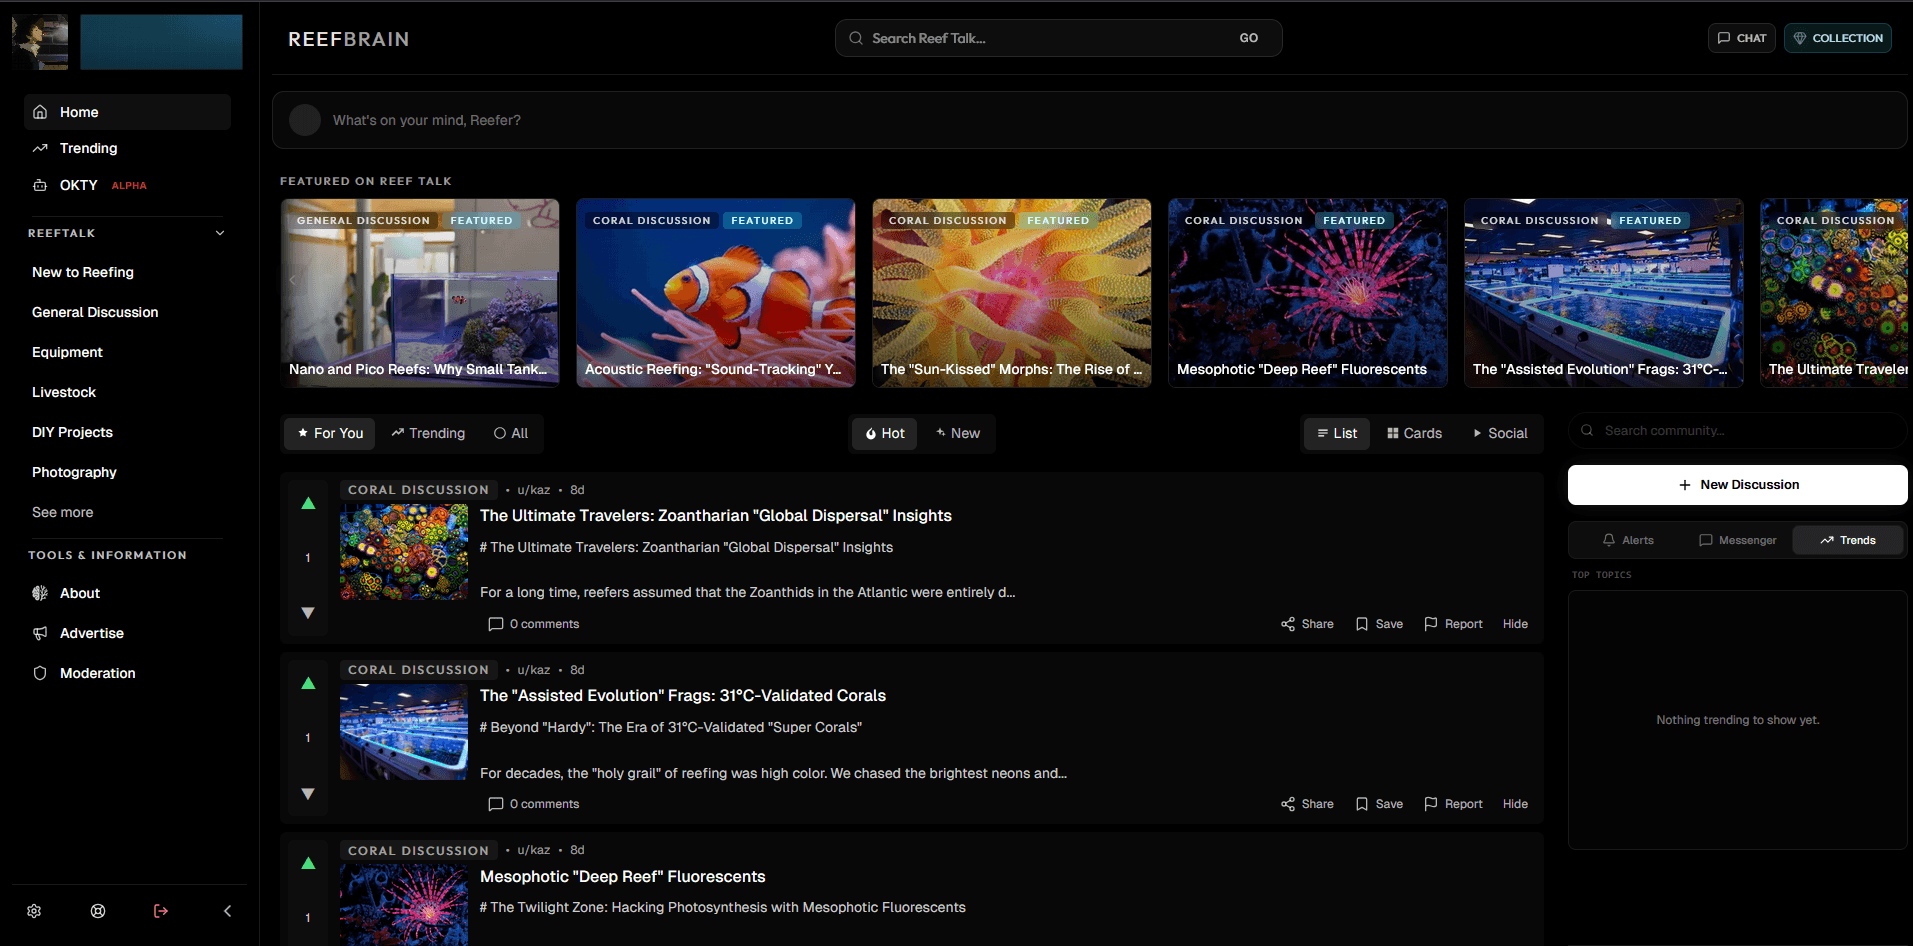Expand See more in ReefTalk categories
Screen dimensions: 1913x946
point(62,512)
